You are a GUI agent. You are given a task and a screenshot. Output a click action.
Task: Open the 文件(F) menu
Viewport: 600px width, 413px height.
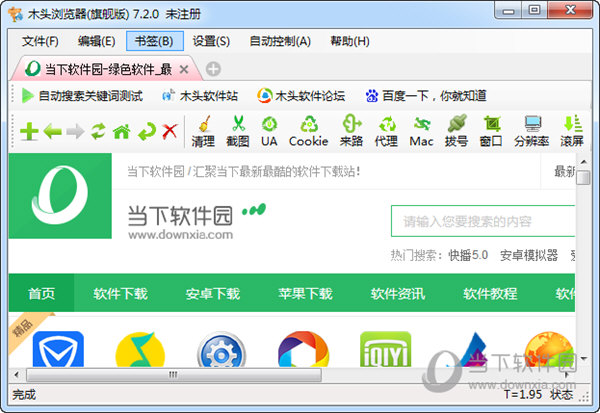40,41
